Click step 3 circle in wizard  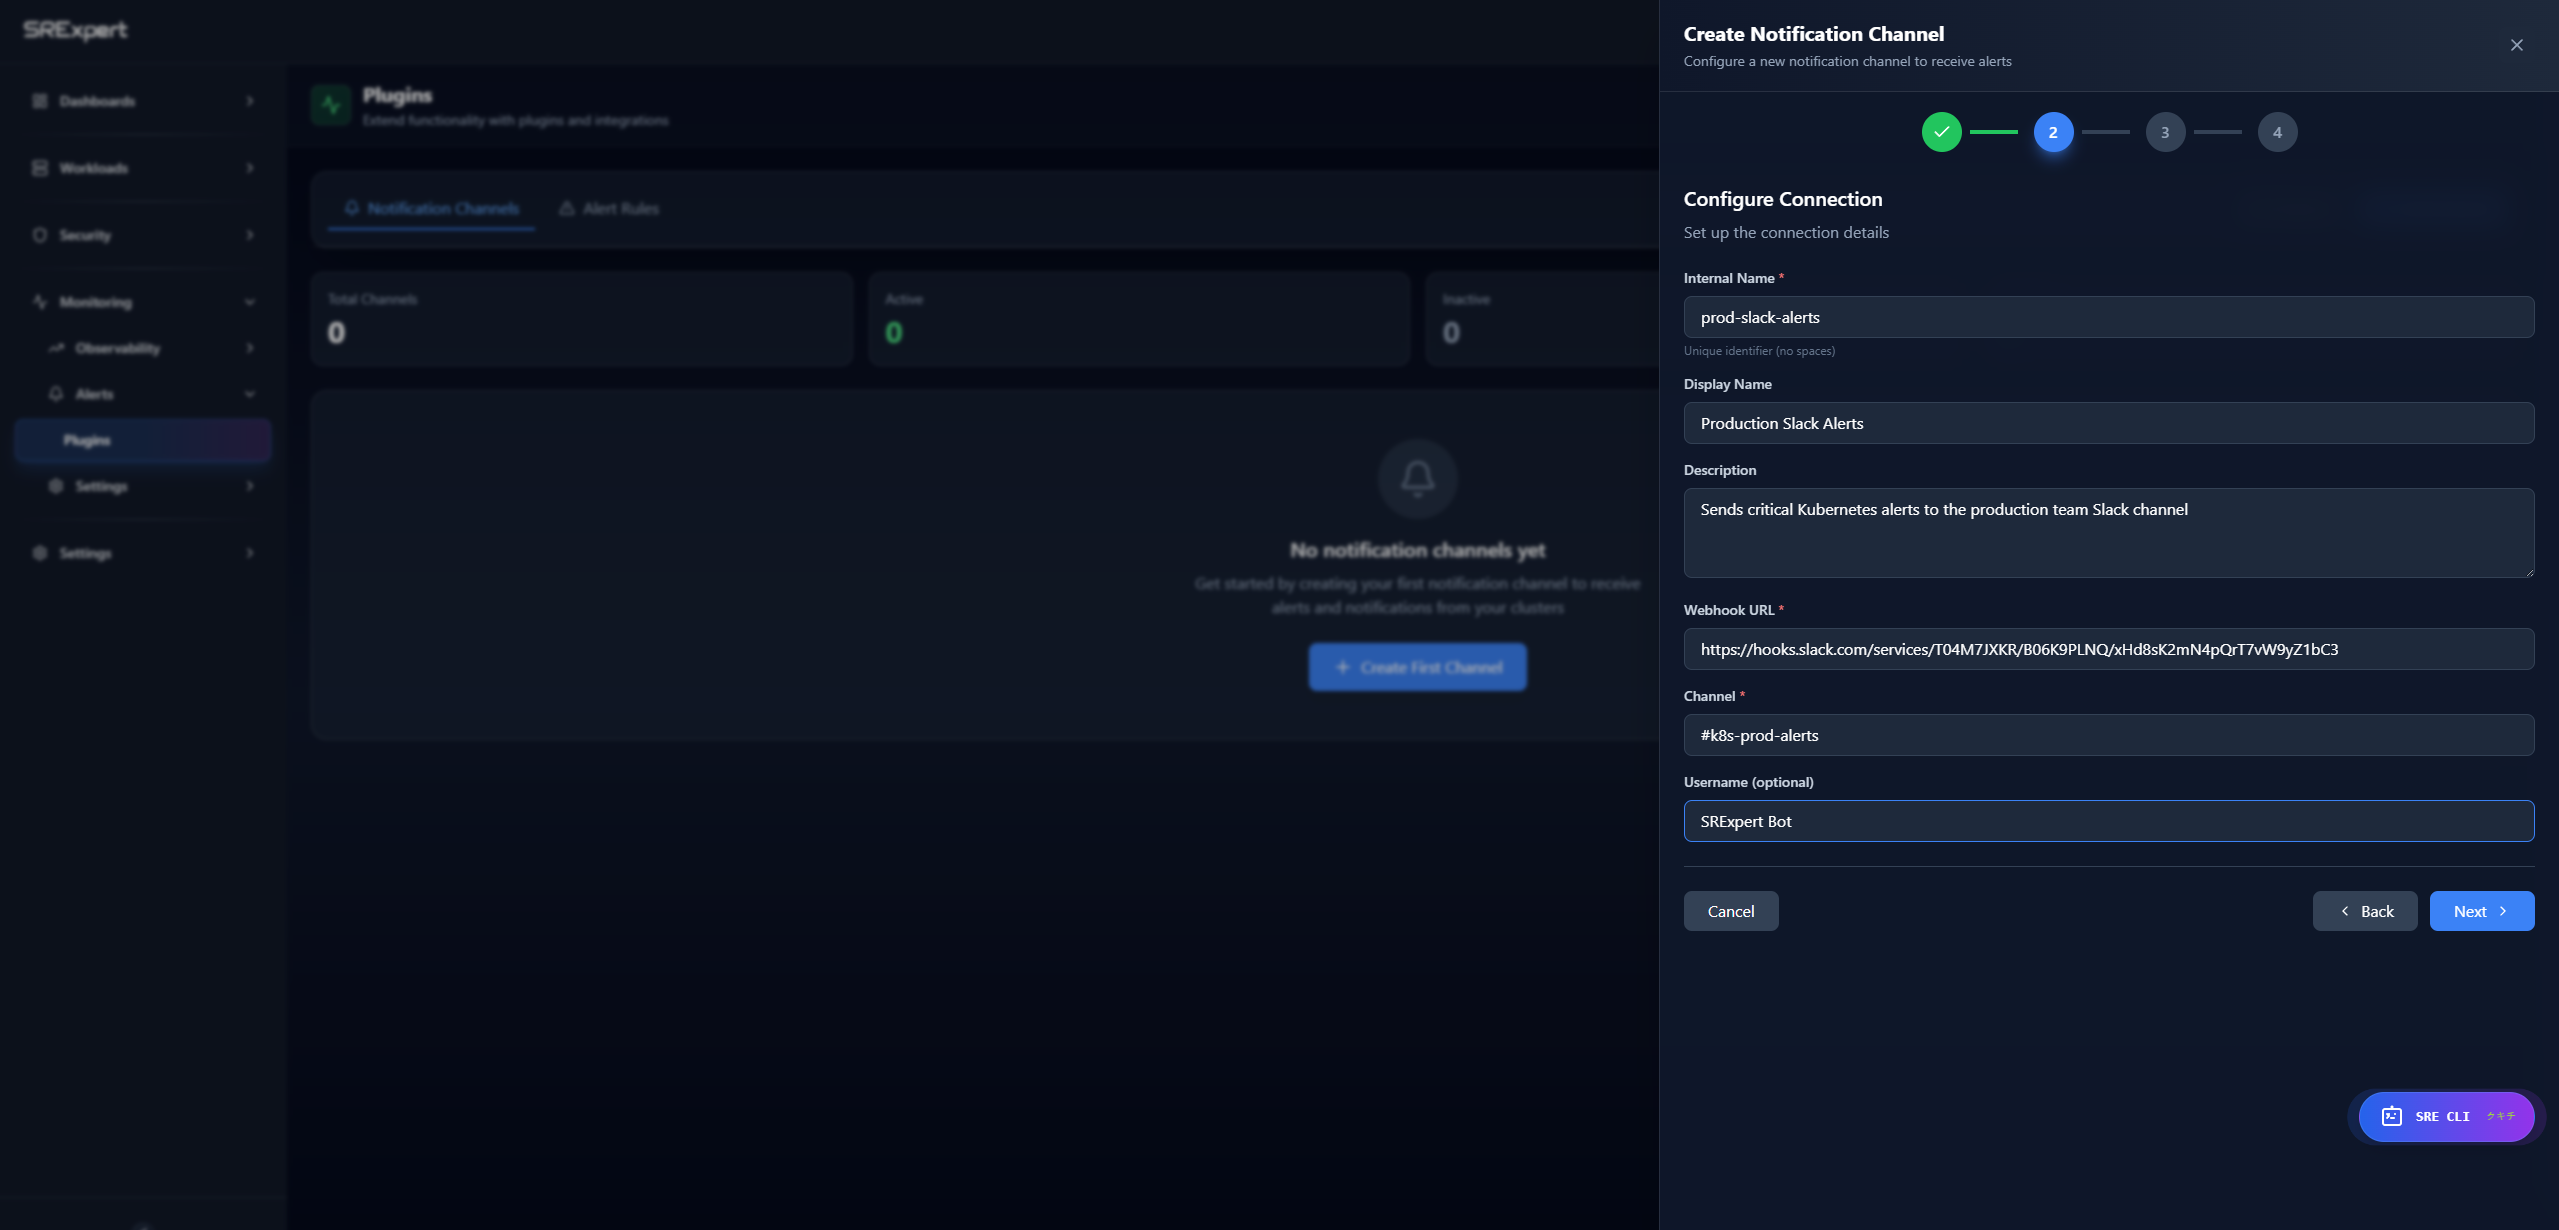click(x=2165, y=132)
